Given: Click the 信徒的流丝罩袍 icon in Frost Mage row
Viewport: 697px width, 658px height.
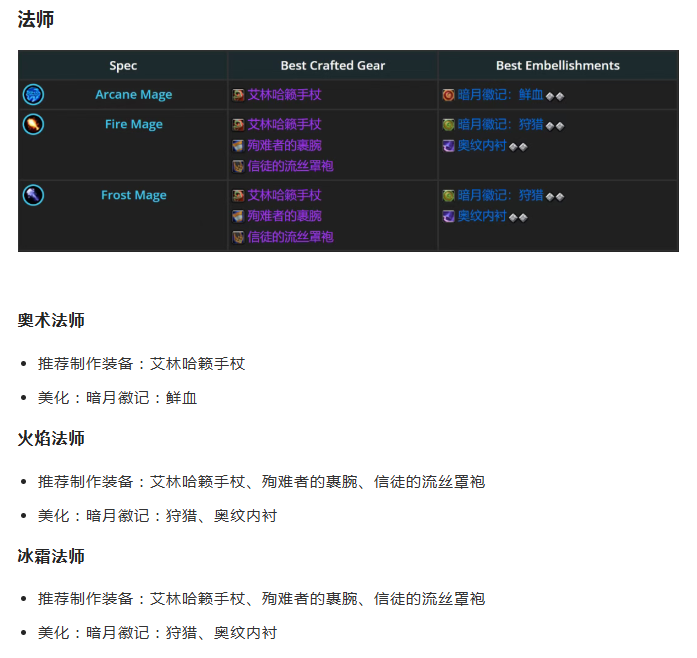Looking at the screenshot, I should click(x=238, y=237).
